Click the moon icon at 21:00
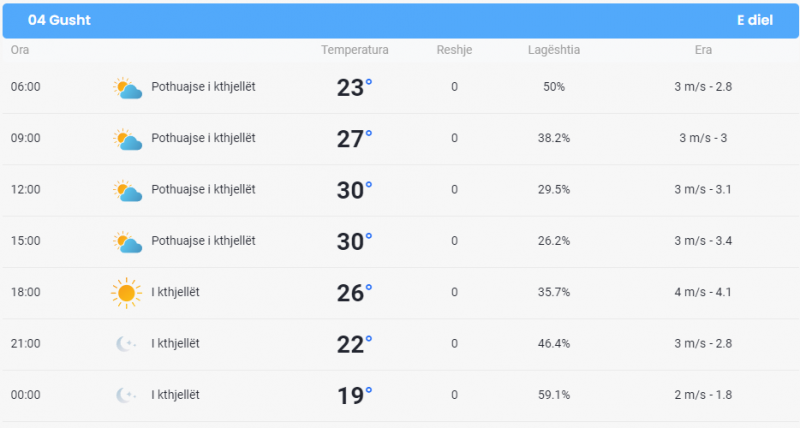Image resolution: width=800 pixels, height=428 pixels. click(x=126, y=344)
